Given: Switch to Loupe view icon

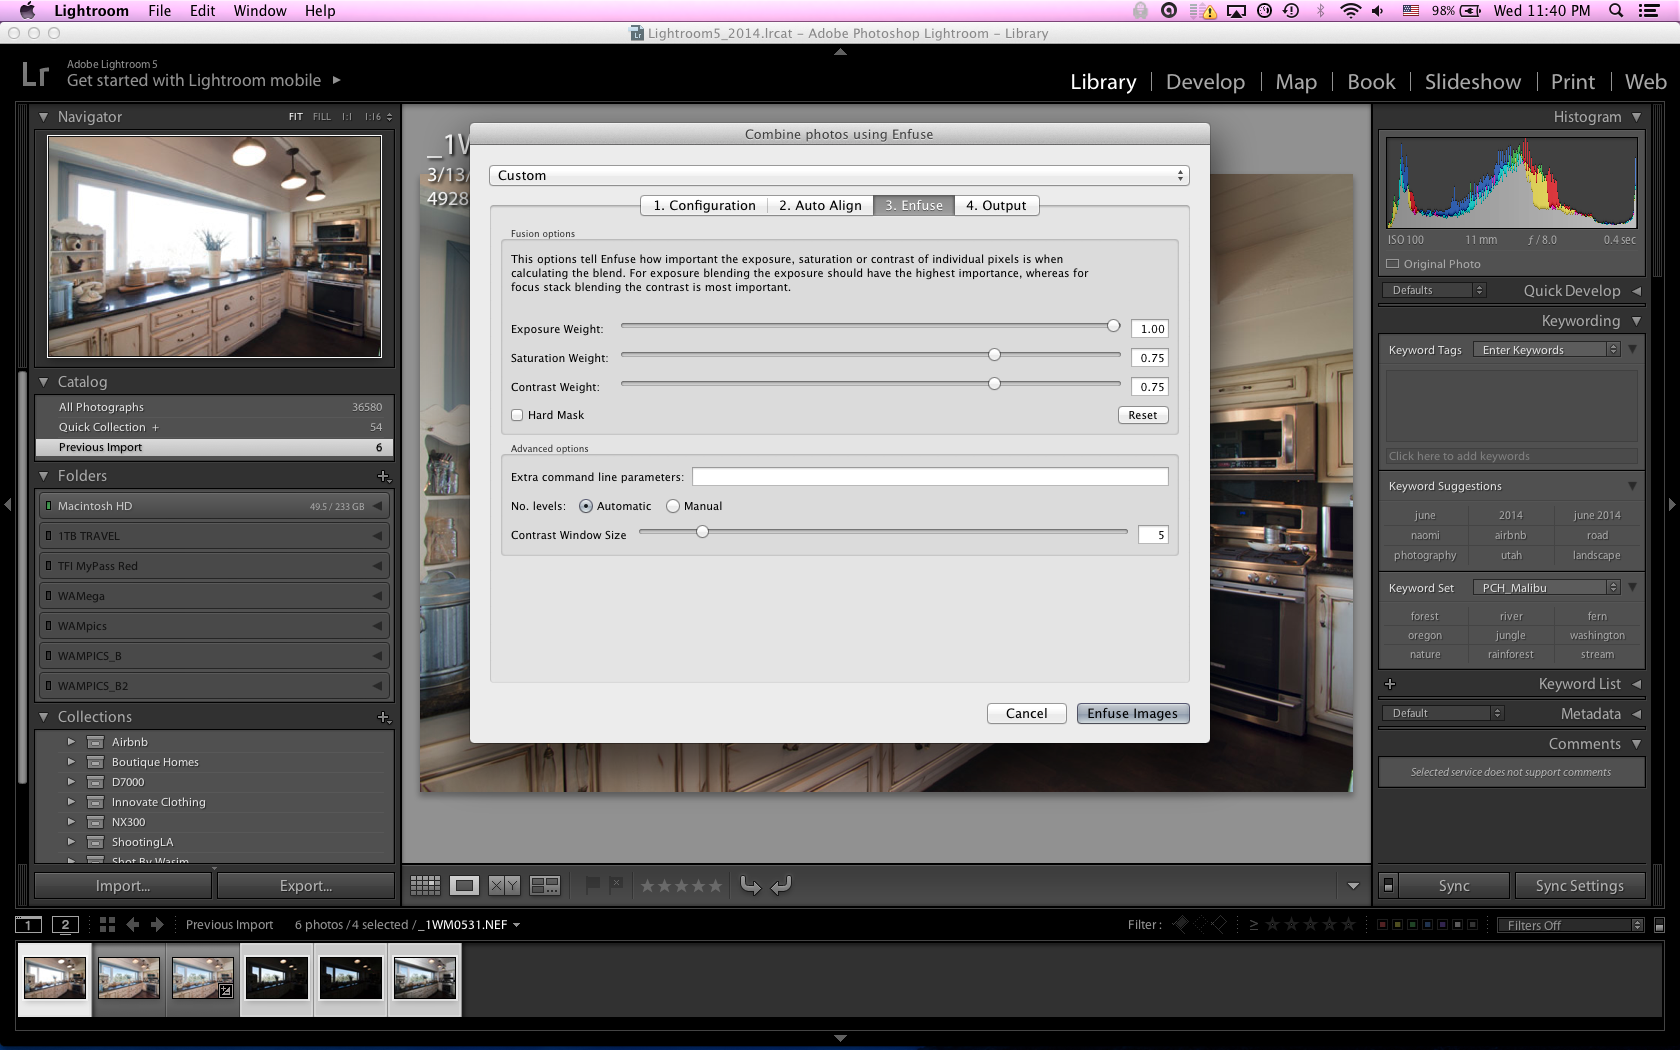Looking at the screenshot, I should point(464,885).
